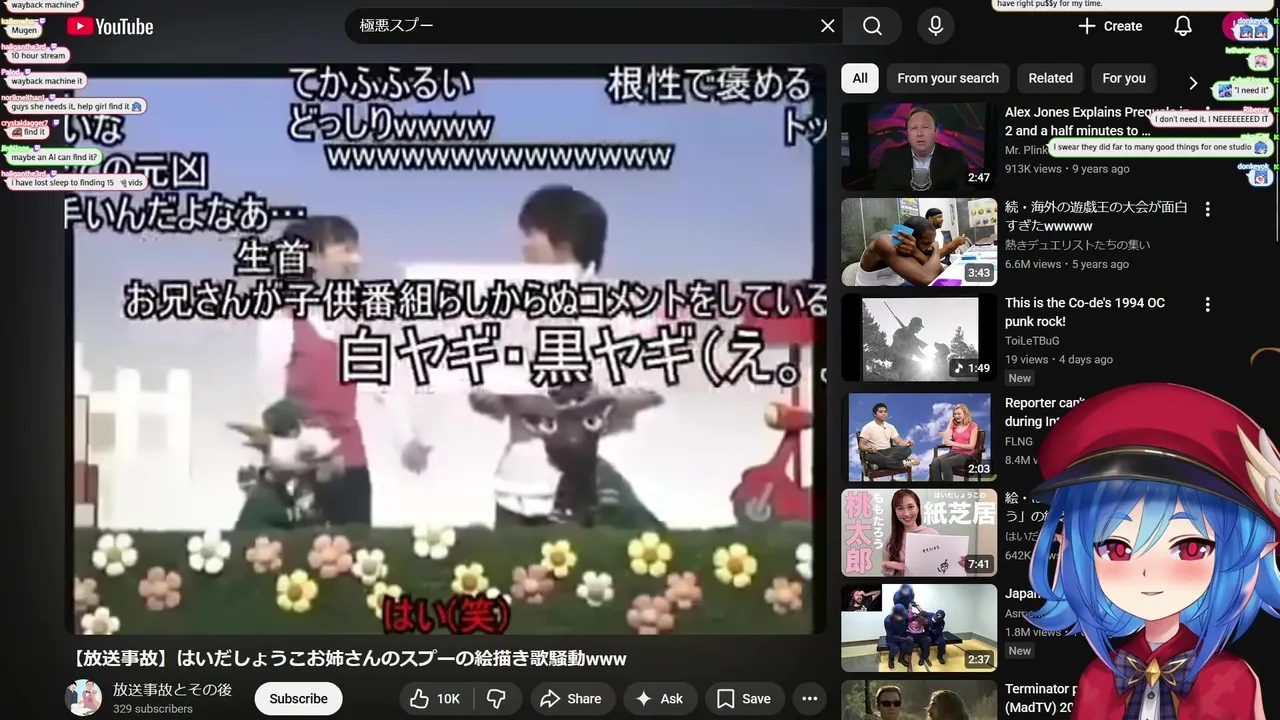Open Alex Jones Explains Prequels thumbnail
Image resolution: width=1280 pixels, height=720 pixels.
(919, 147)
